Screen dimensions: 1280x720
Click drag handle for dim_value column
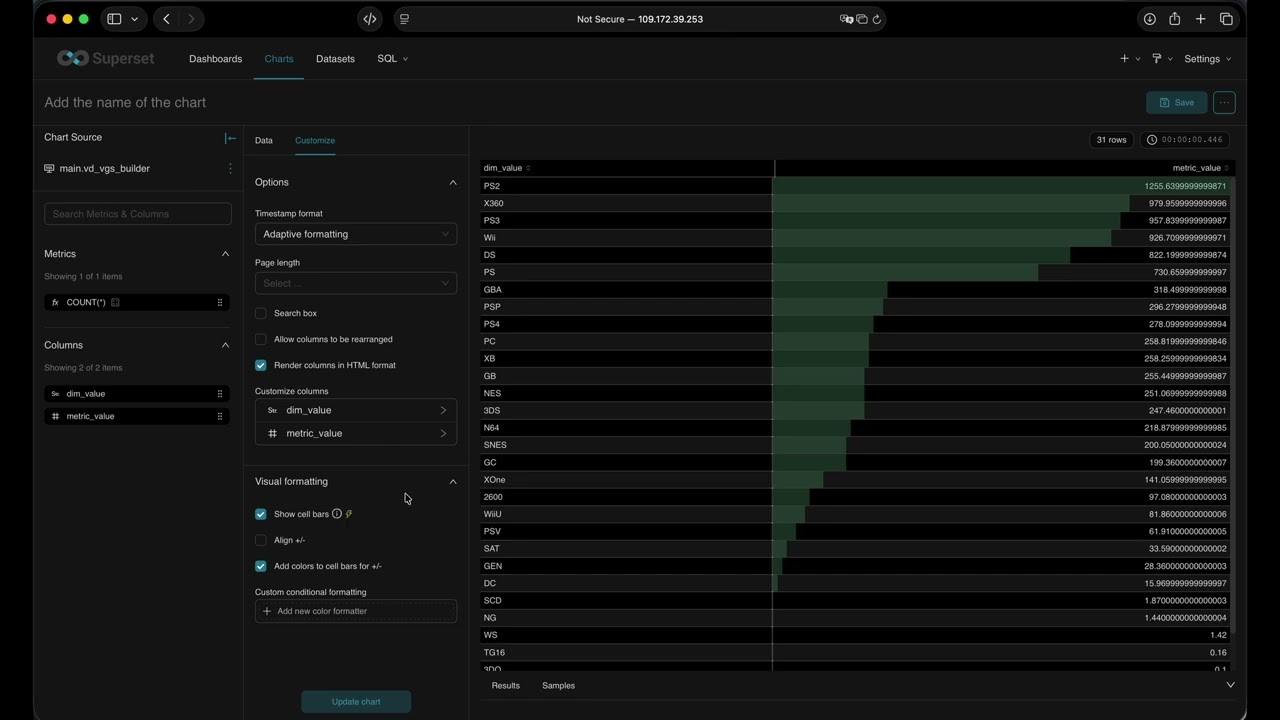(x=220, y=394)
